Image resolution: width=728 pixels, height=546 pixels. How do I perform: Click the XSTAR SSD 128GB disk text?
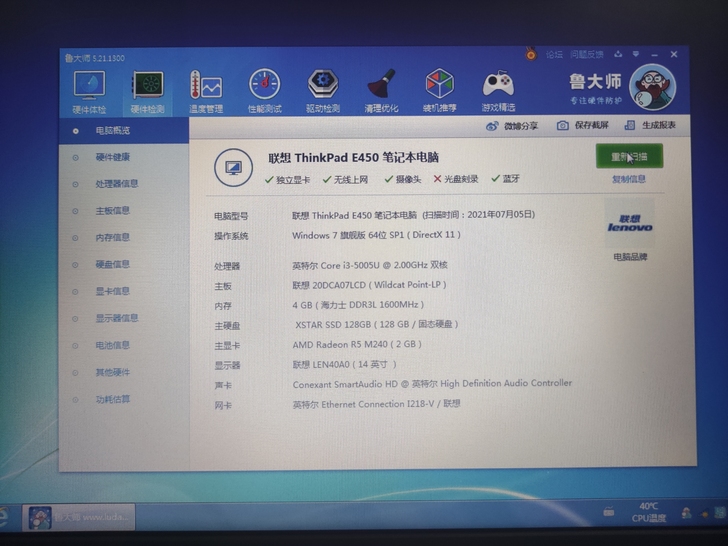coord(377,325)
